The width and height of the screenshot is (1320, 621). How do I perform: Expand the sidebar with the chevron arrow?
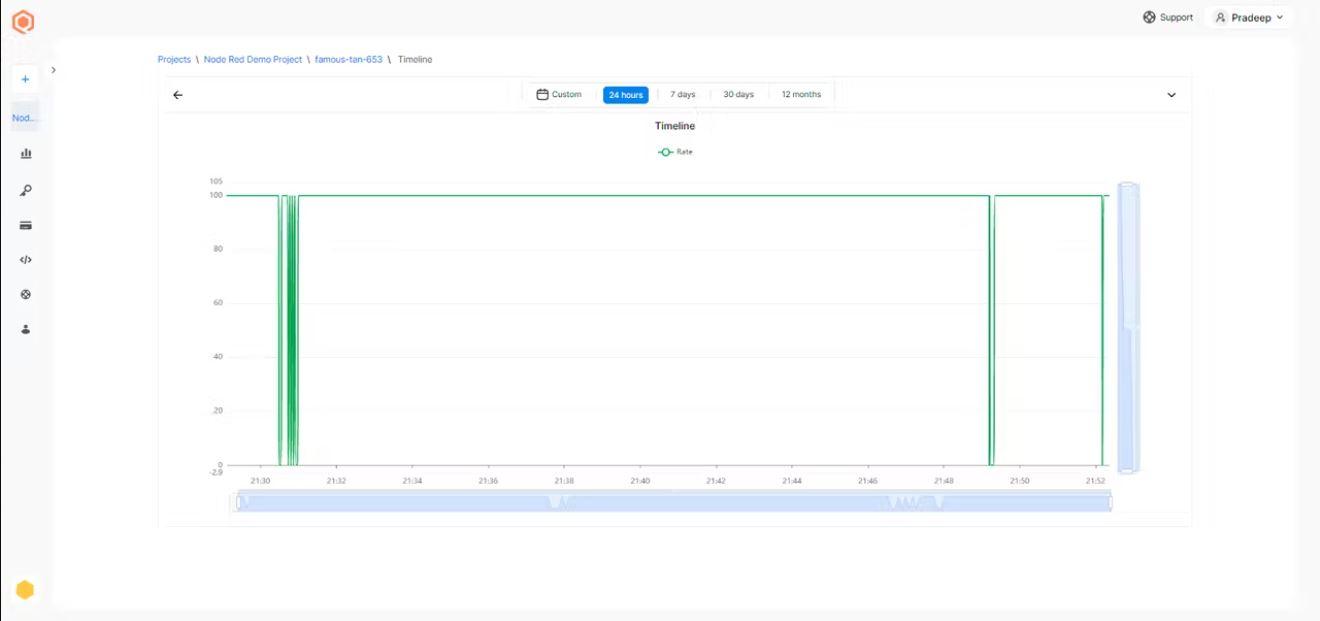[53, 70]
